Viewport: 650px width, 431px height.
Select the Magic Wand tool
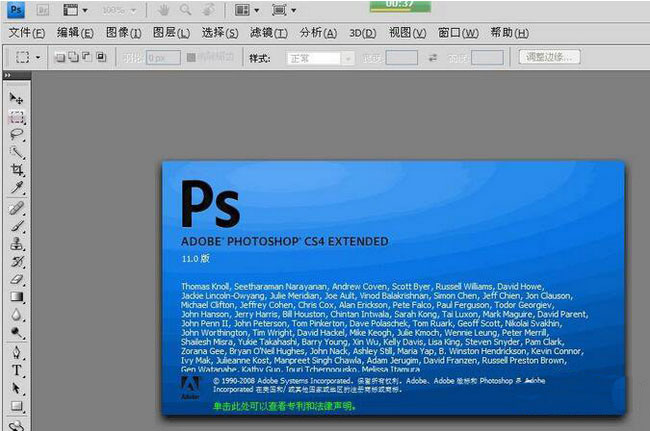17,153
